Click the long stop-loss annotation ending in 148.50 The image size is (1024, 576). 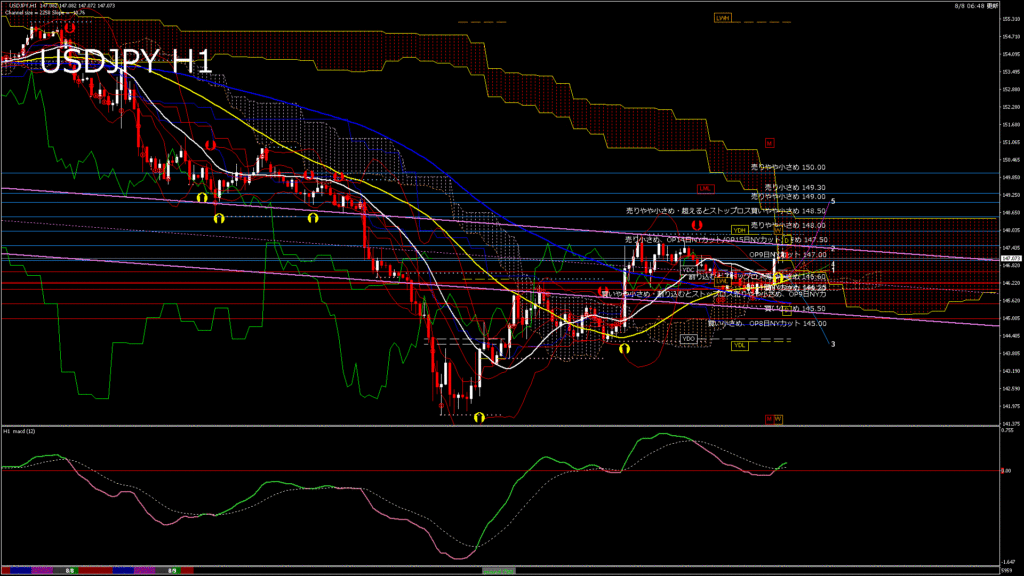tap(726, 211)
